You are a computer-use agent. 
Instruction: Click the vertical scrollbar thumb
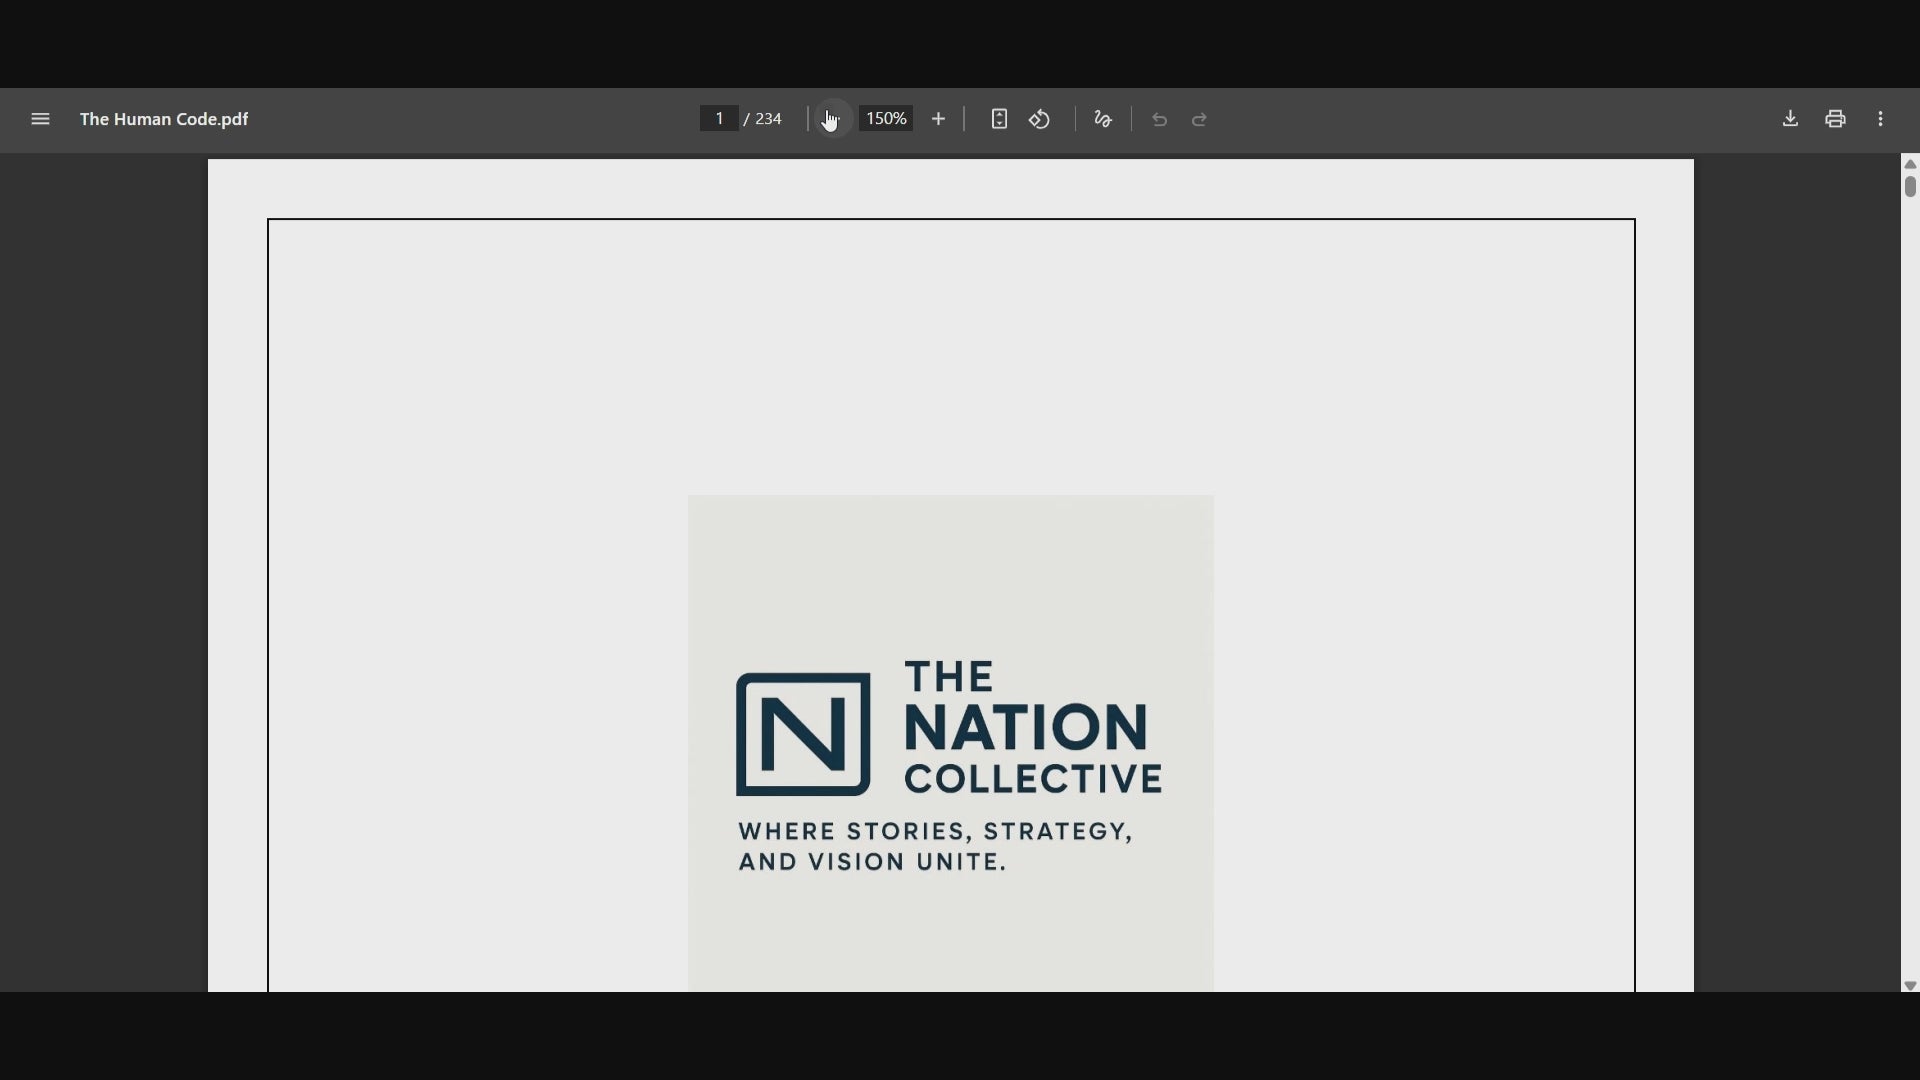[x=1910, y=186]
